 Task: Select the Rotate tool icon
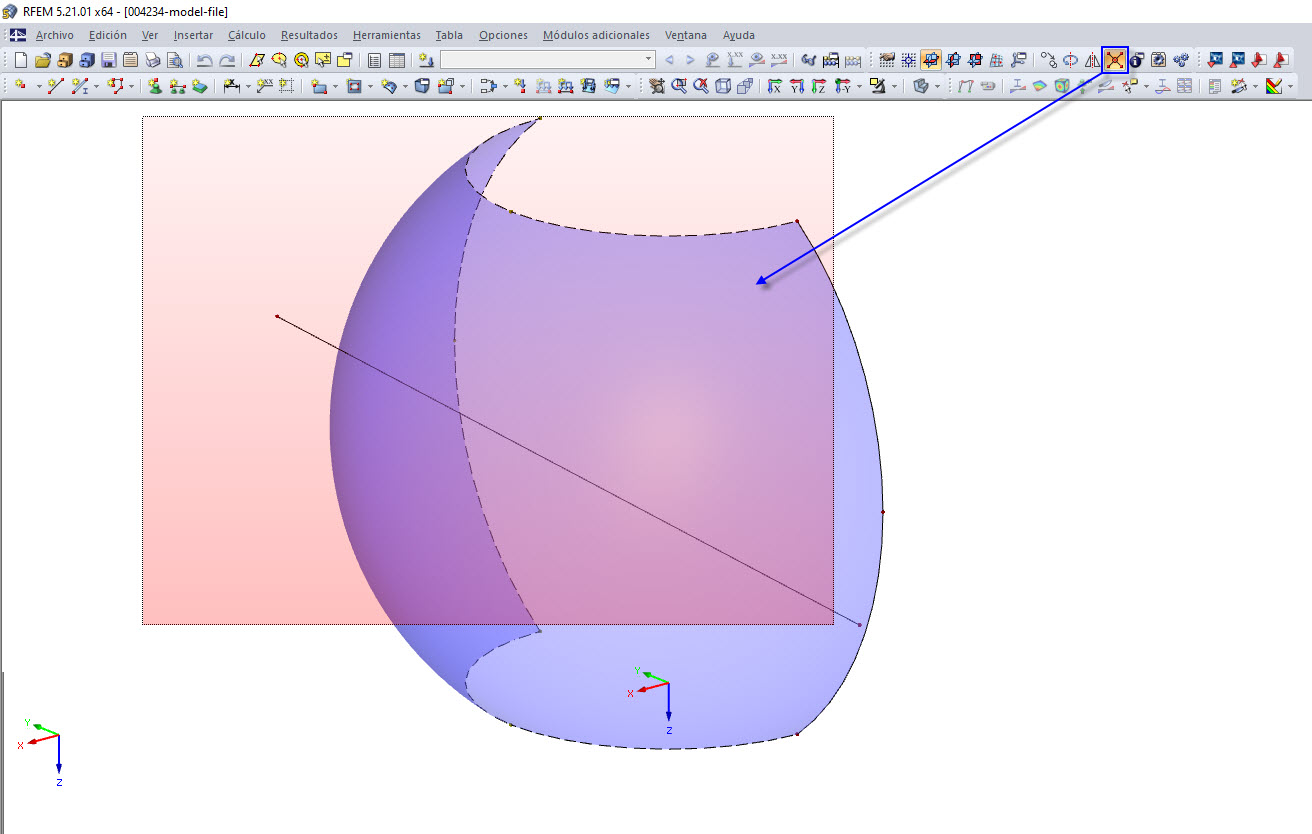[1070, 60]
